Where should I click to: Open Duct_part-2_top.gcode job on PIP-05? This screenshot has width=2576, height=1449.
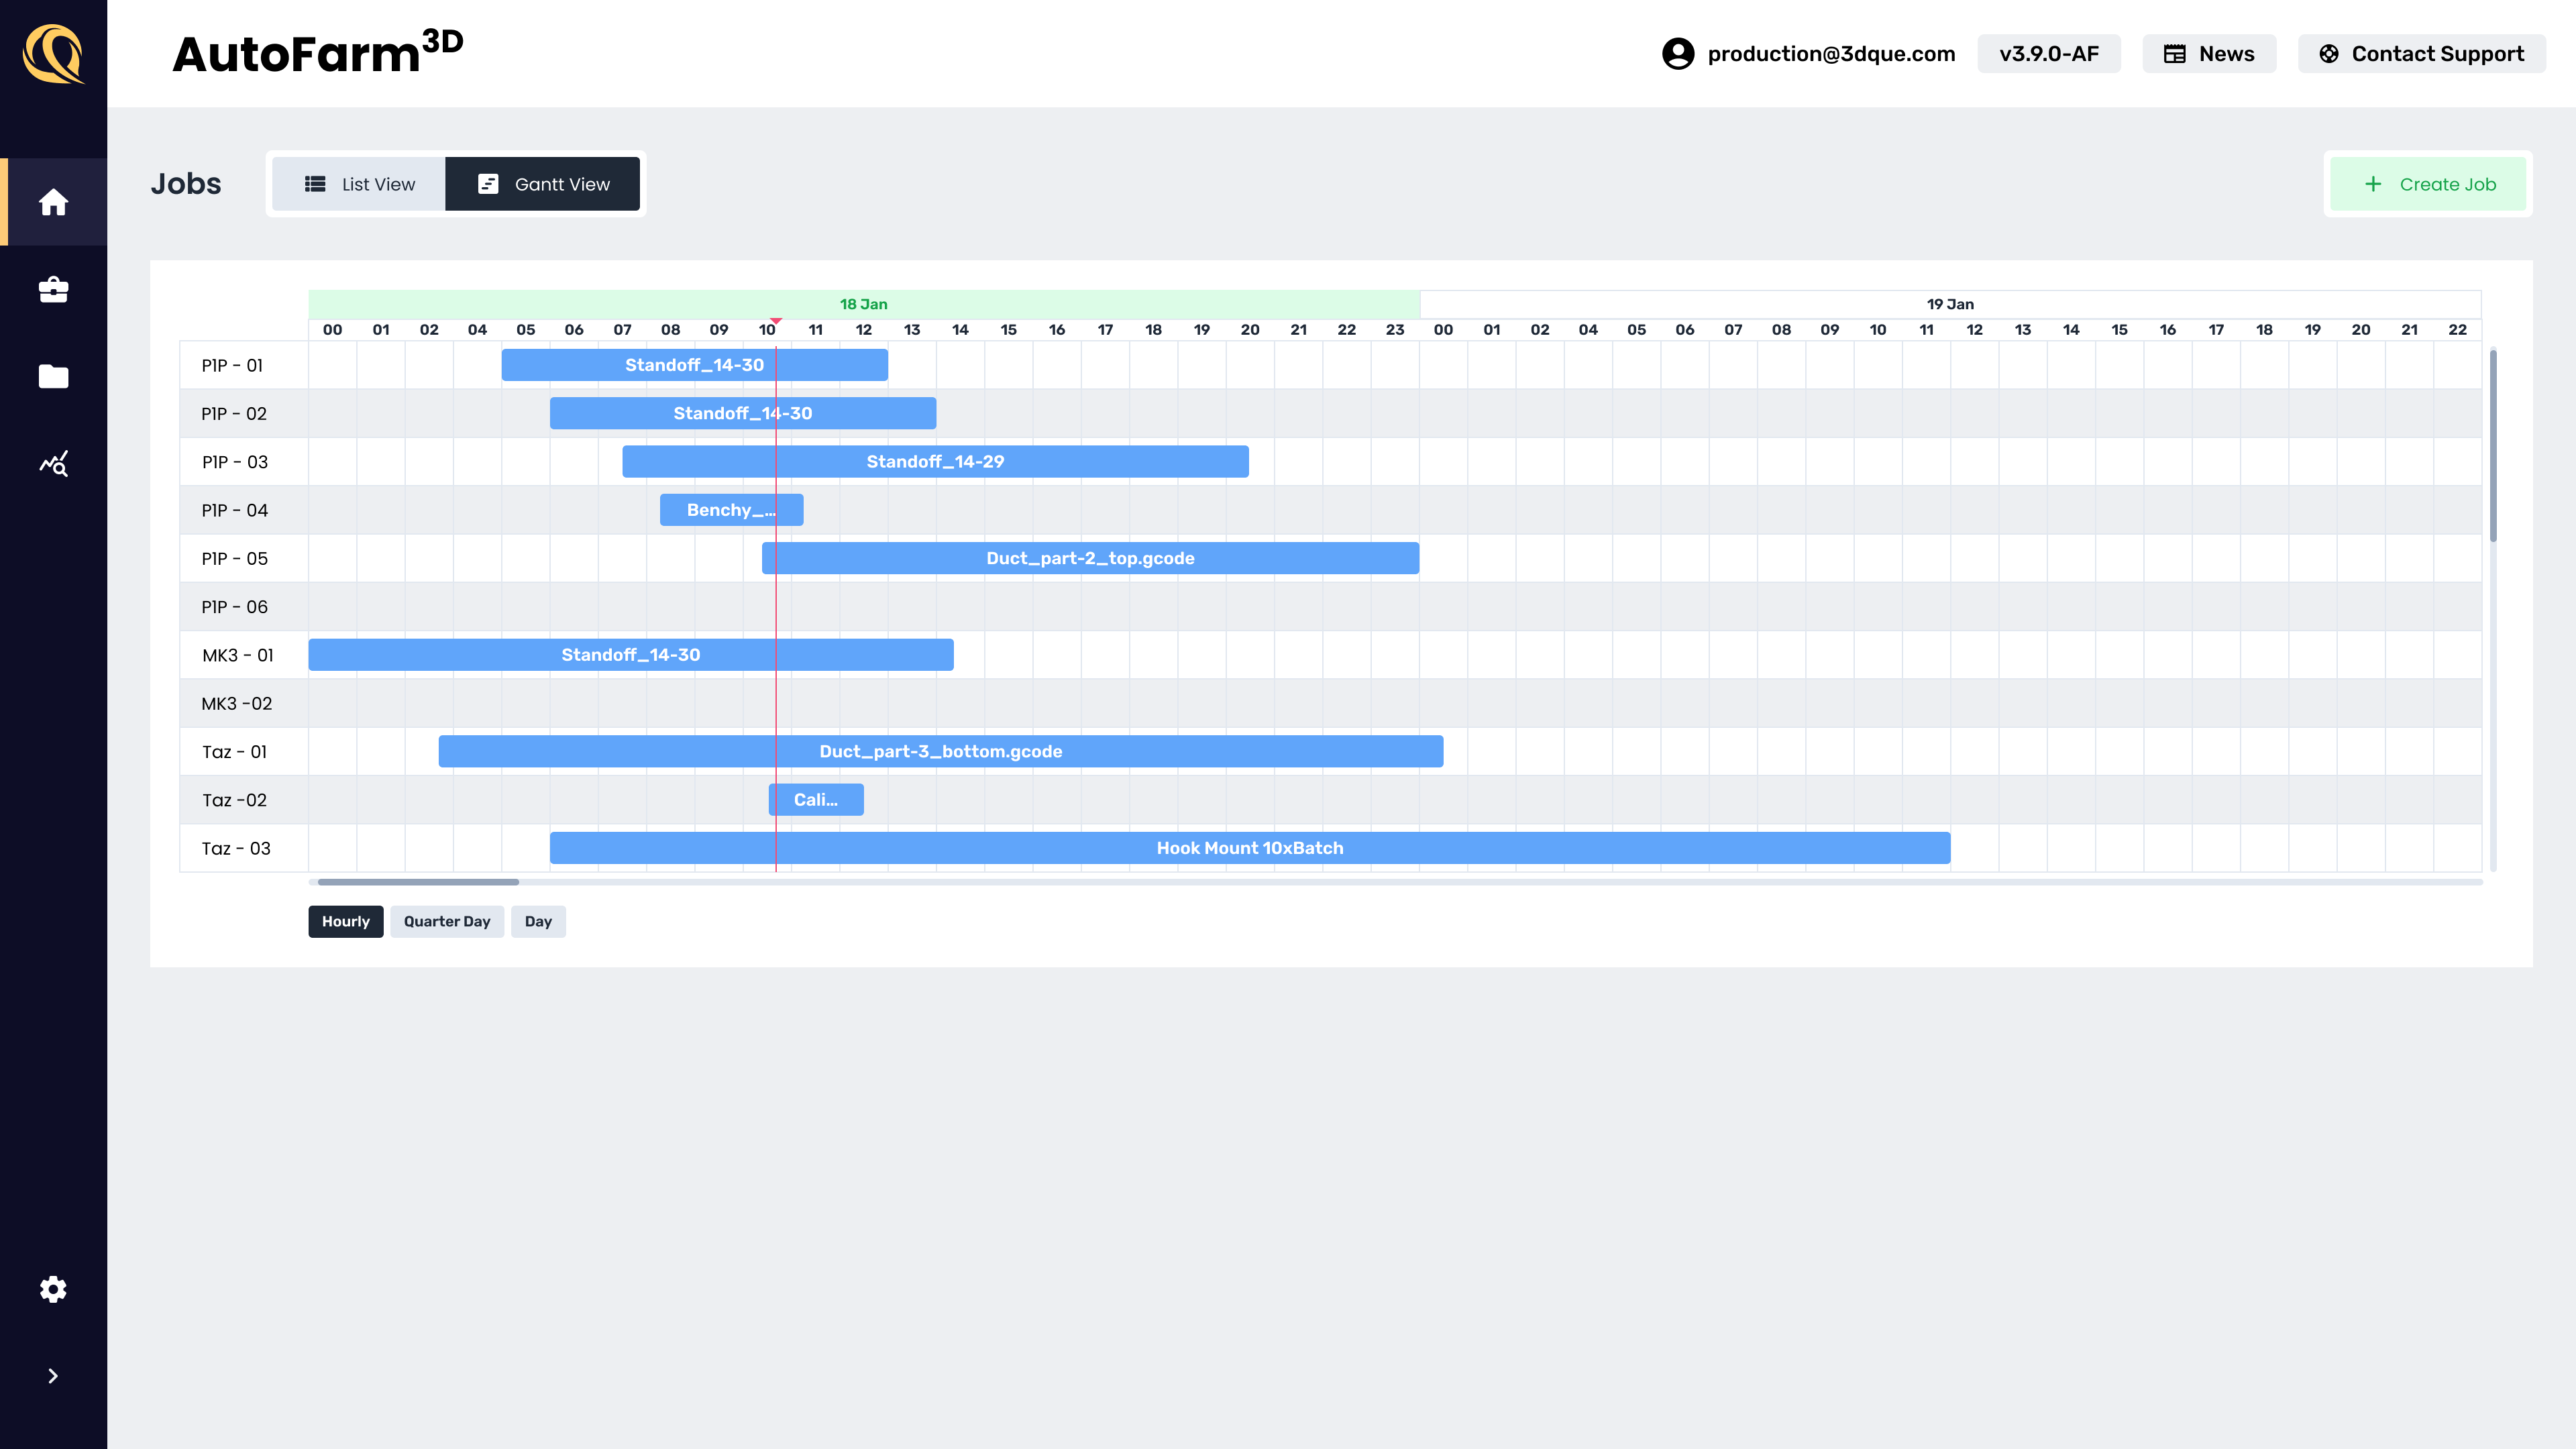1091,557
